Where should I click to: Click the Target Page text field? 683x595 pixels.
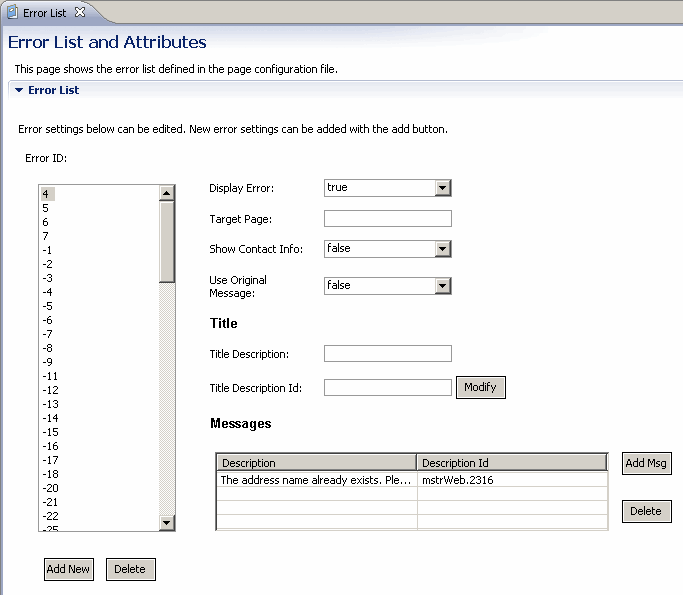387,219
